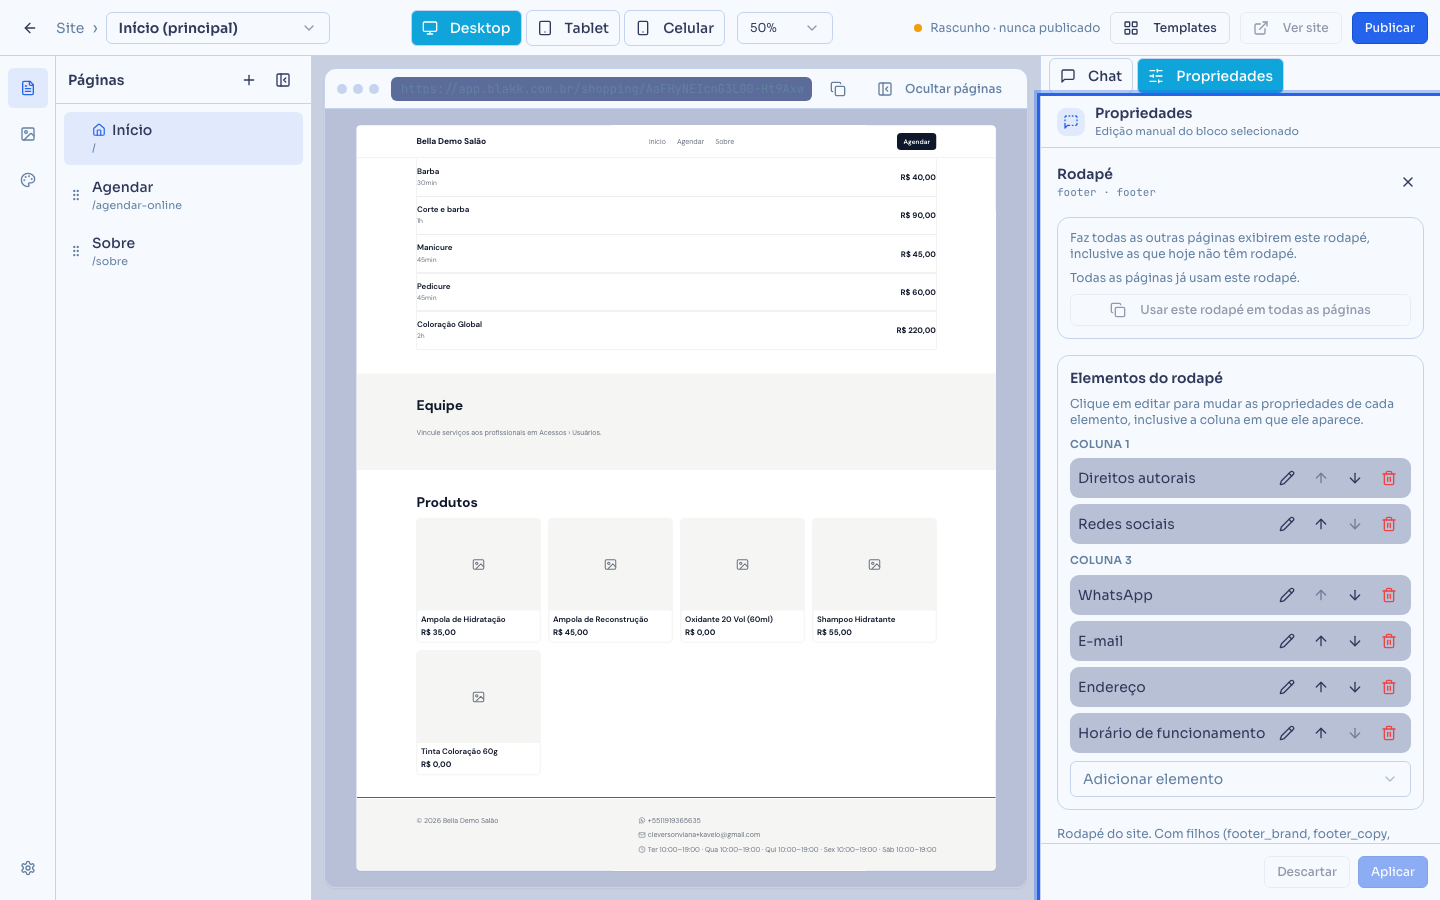The image size is (1440, 900).
Task: Click the Agendar button in site preview
Action: point(916,142)
